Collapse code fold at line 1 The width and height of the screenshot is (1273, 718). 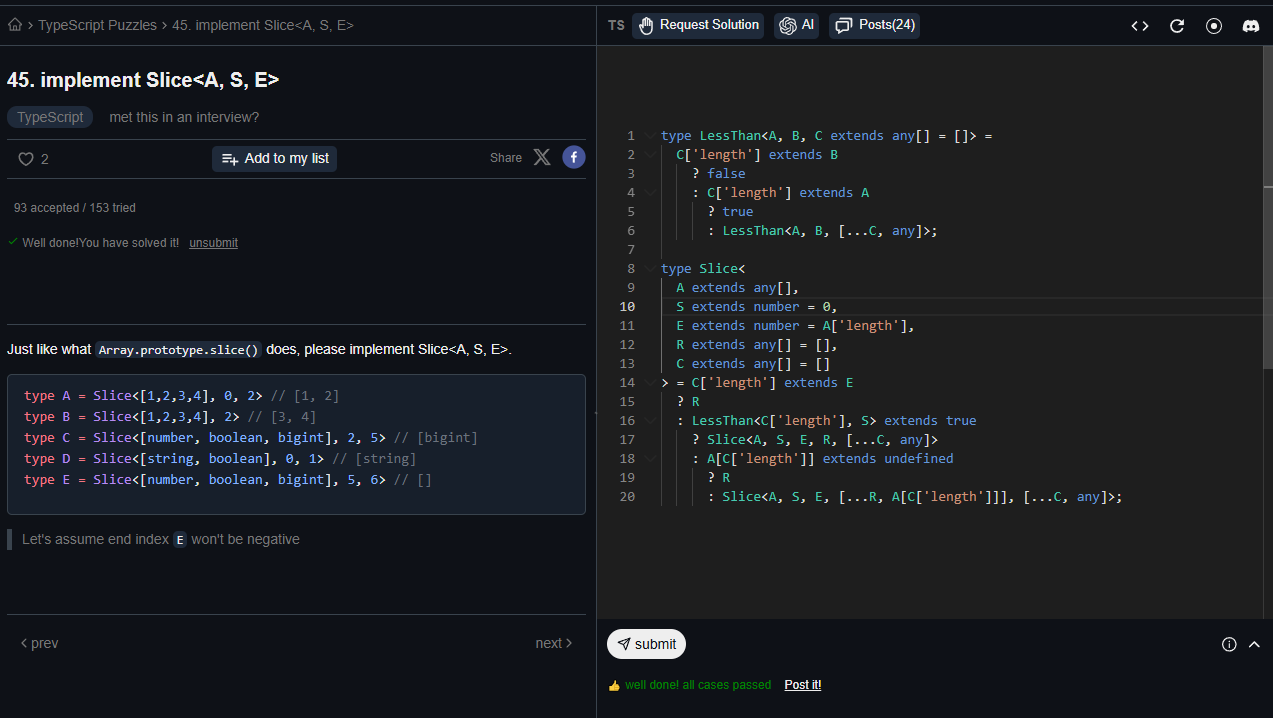point(650,135)
